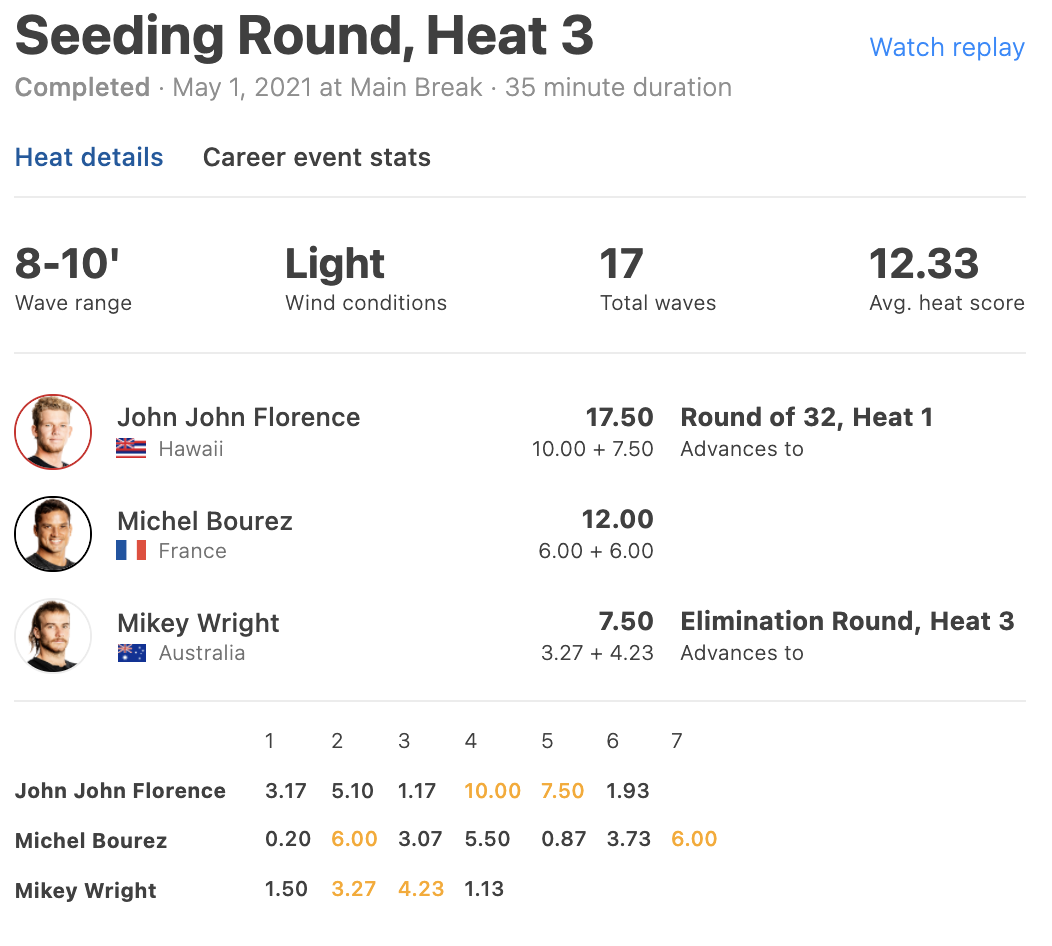Click Mikey Wright name in results

click(x=199, y=623)
